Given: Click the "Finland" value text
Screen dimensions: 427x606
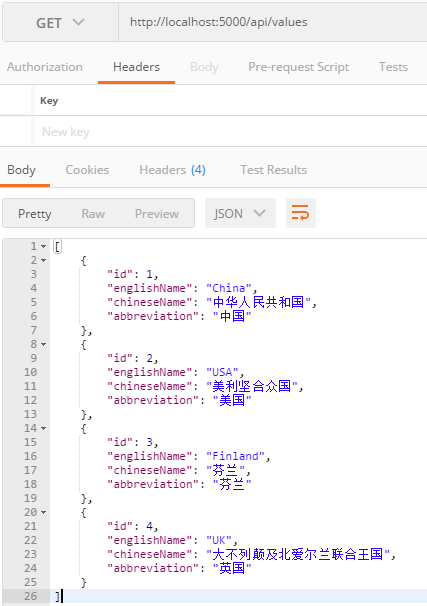Looking at the screenshot, I should pos(235,456).
